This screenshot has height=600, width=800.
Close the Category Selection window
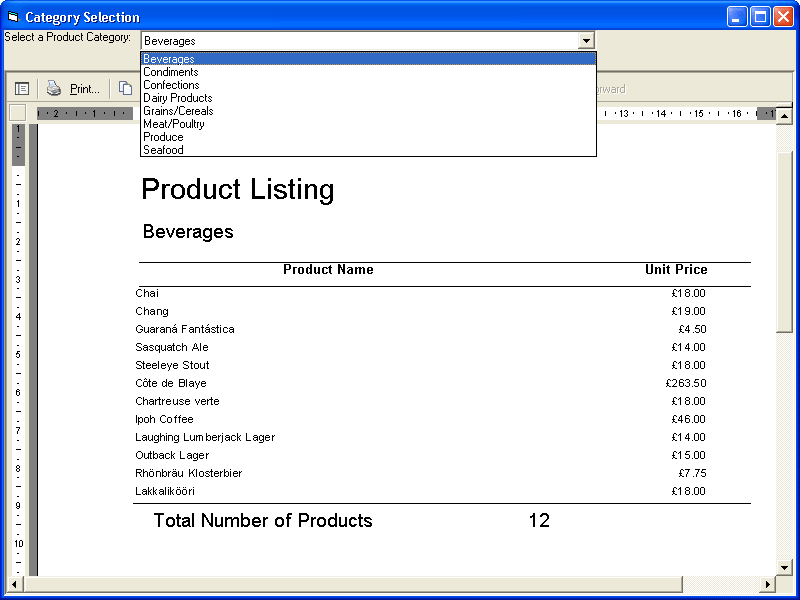(x=783, y=17)
